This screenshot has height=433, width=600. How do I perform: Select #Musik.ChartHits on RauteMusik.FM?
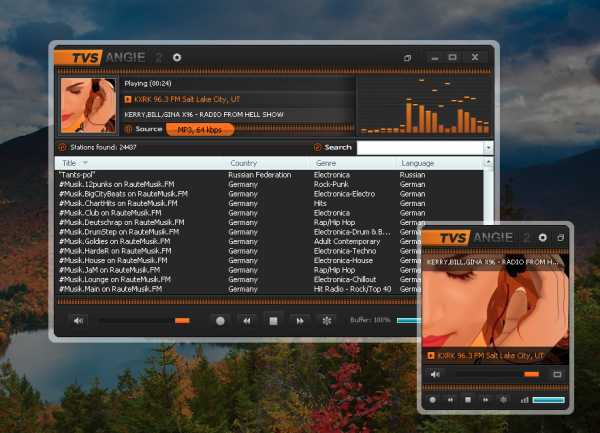pos(269,203)
